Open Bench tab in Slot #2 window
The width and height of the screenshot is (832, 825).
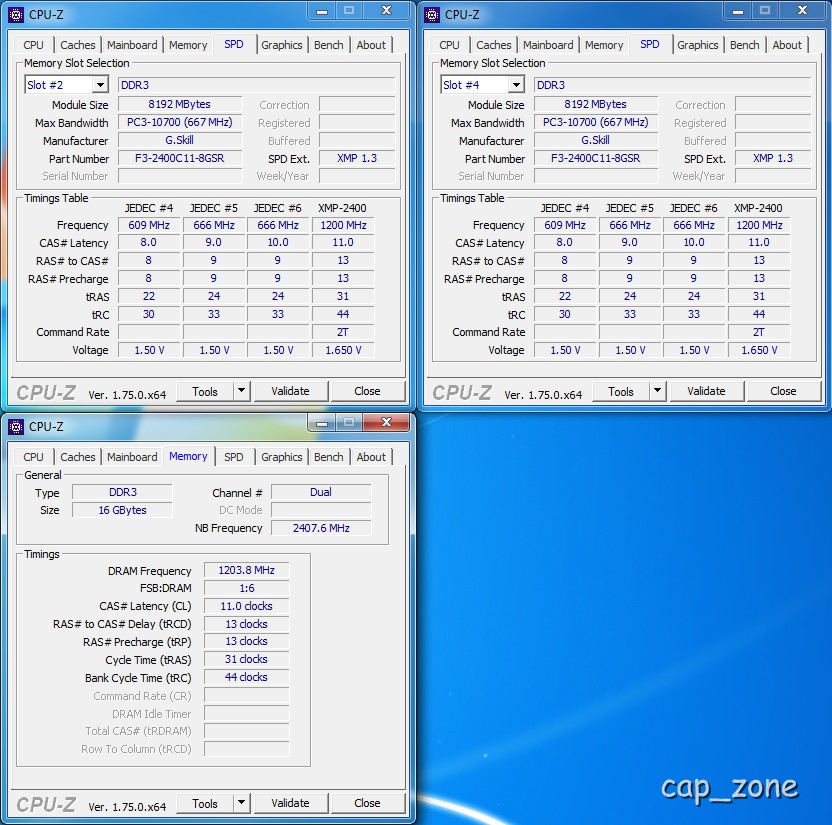[328, 45]
